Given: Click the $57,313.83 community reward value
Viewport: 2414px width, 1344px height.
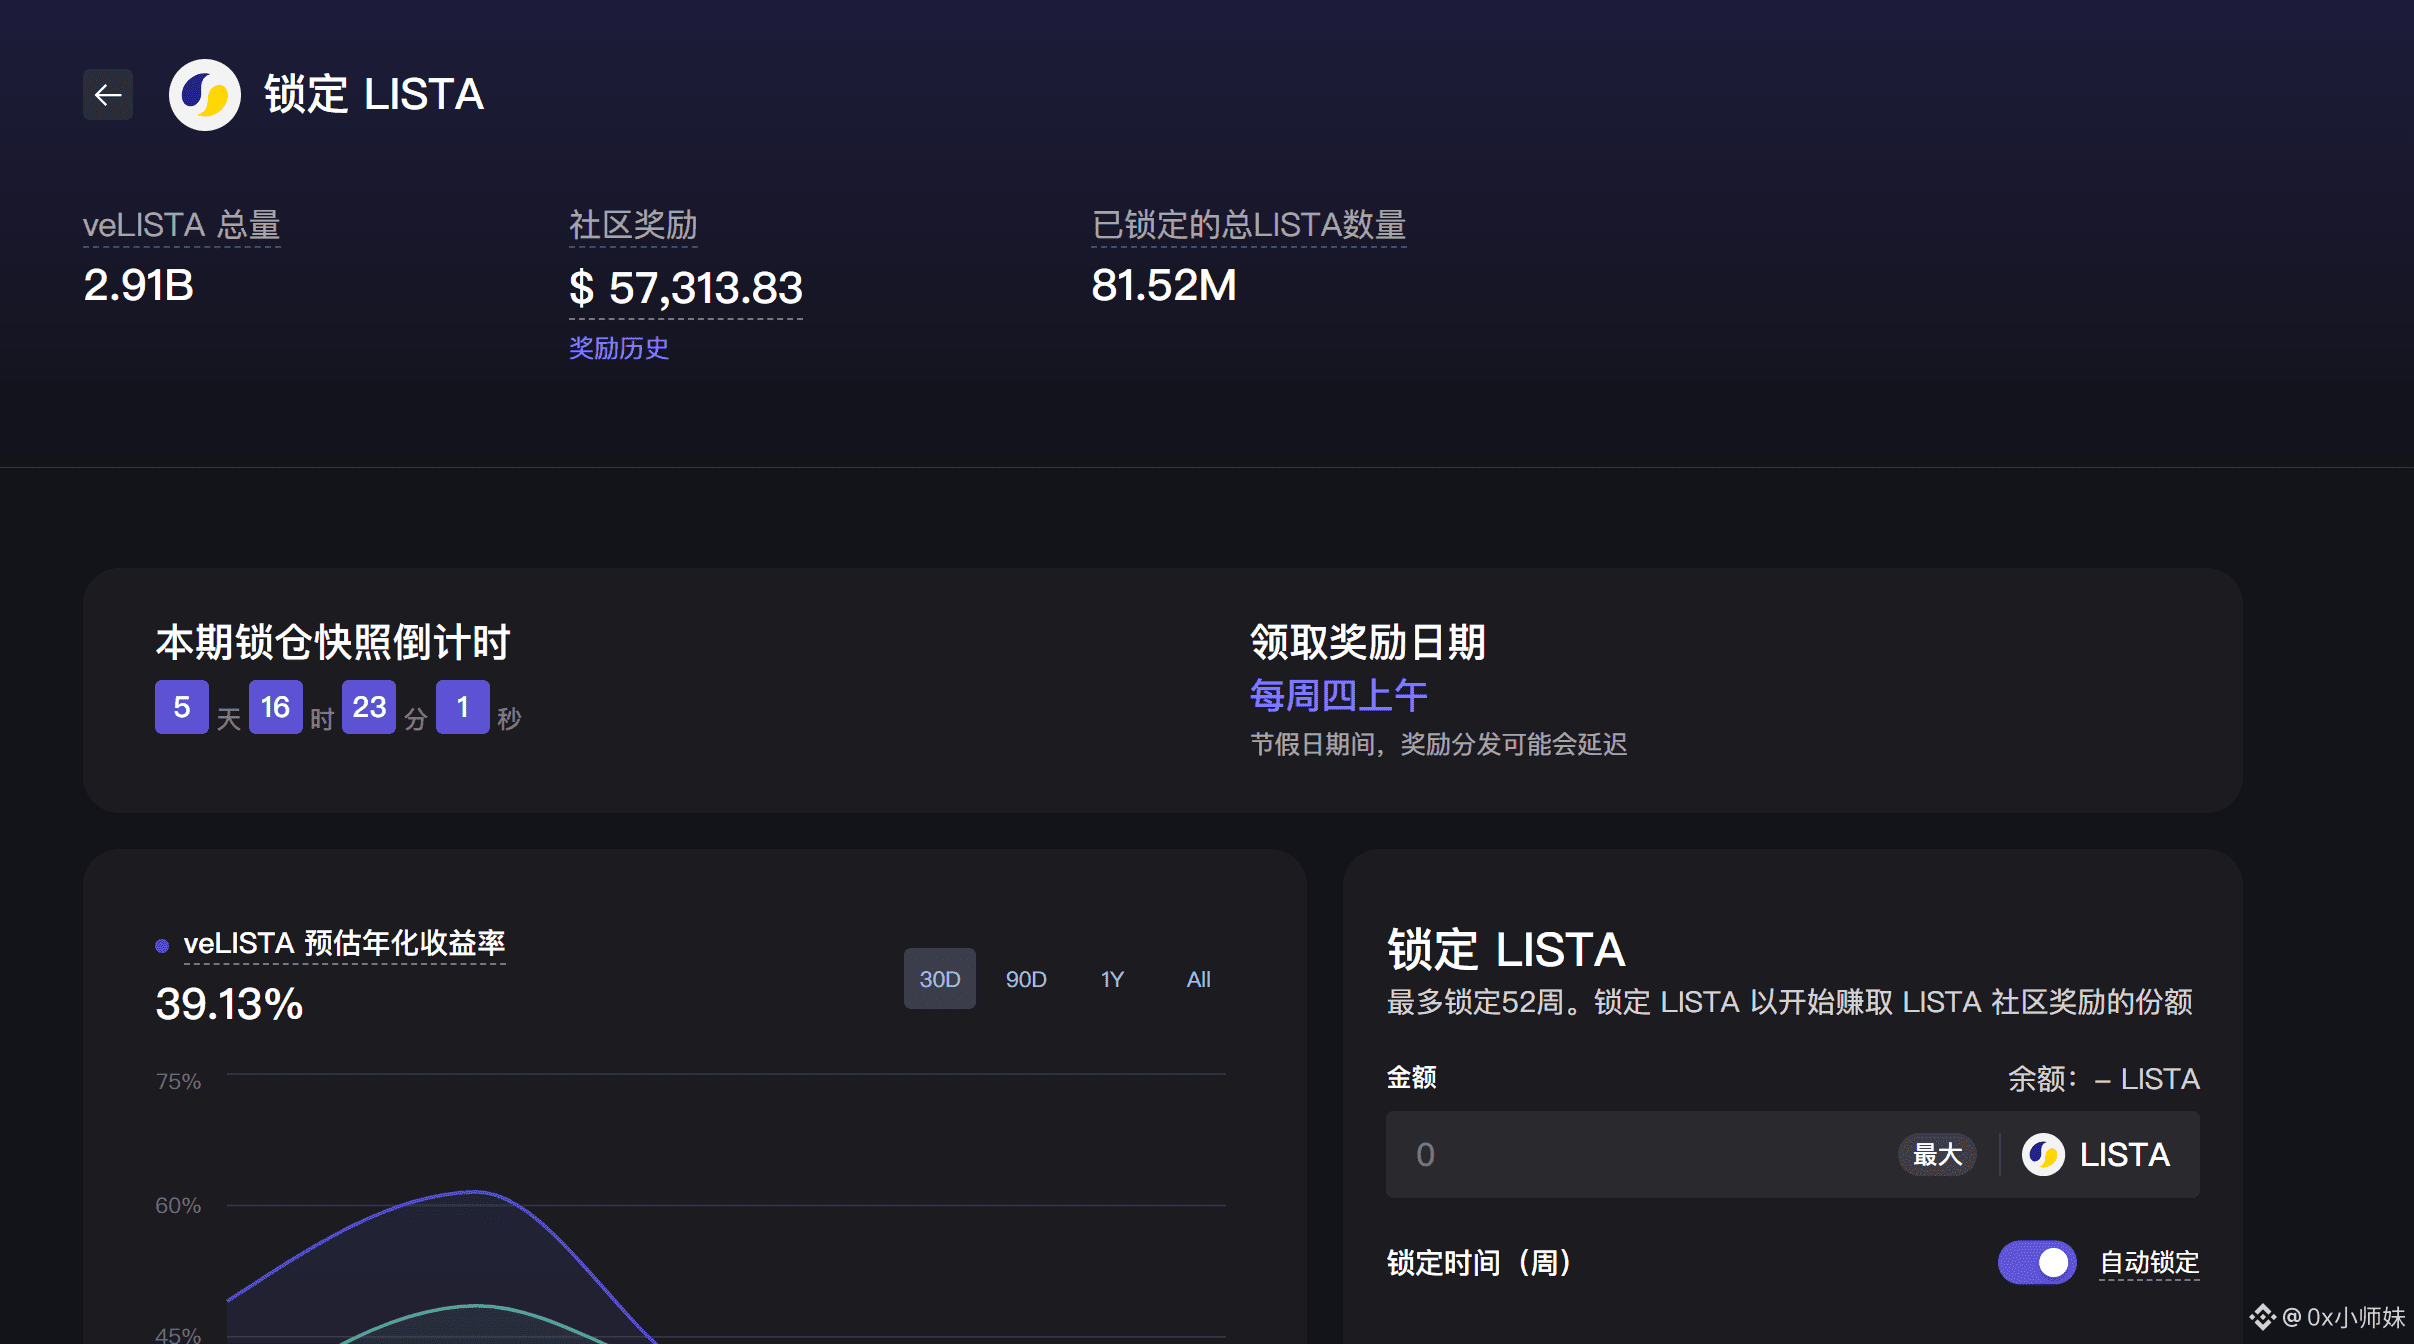Looking at the screenshot, I should (x=685, y=289).
